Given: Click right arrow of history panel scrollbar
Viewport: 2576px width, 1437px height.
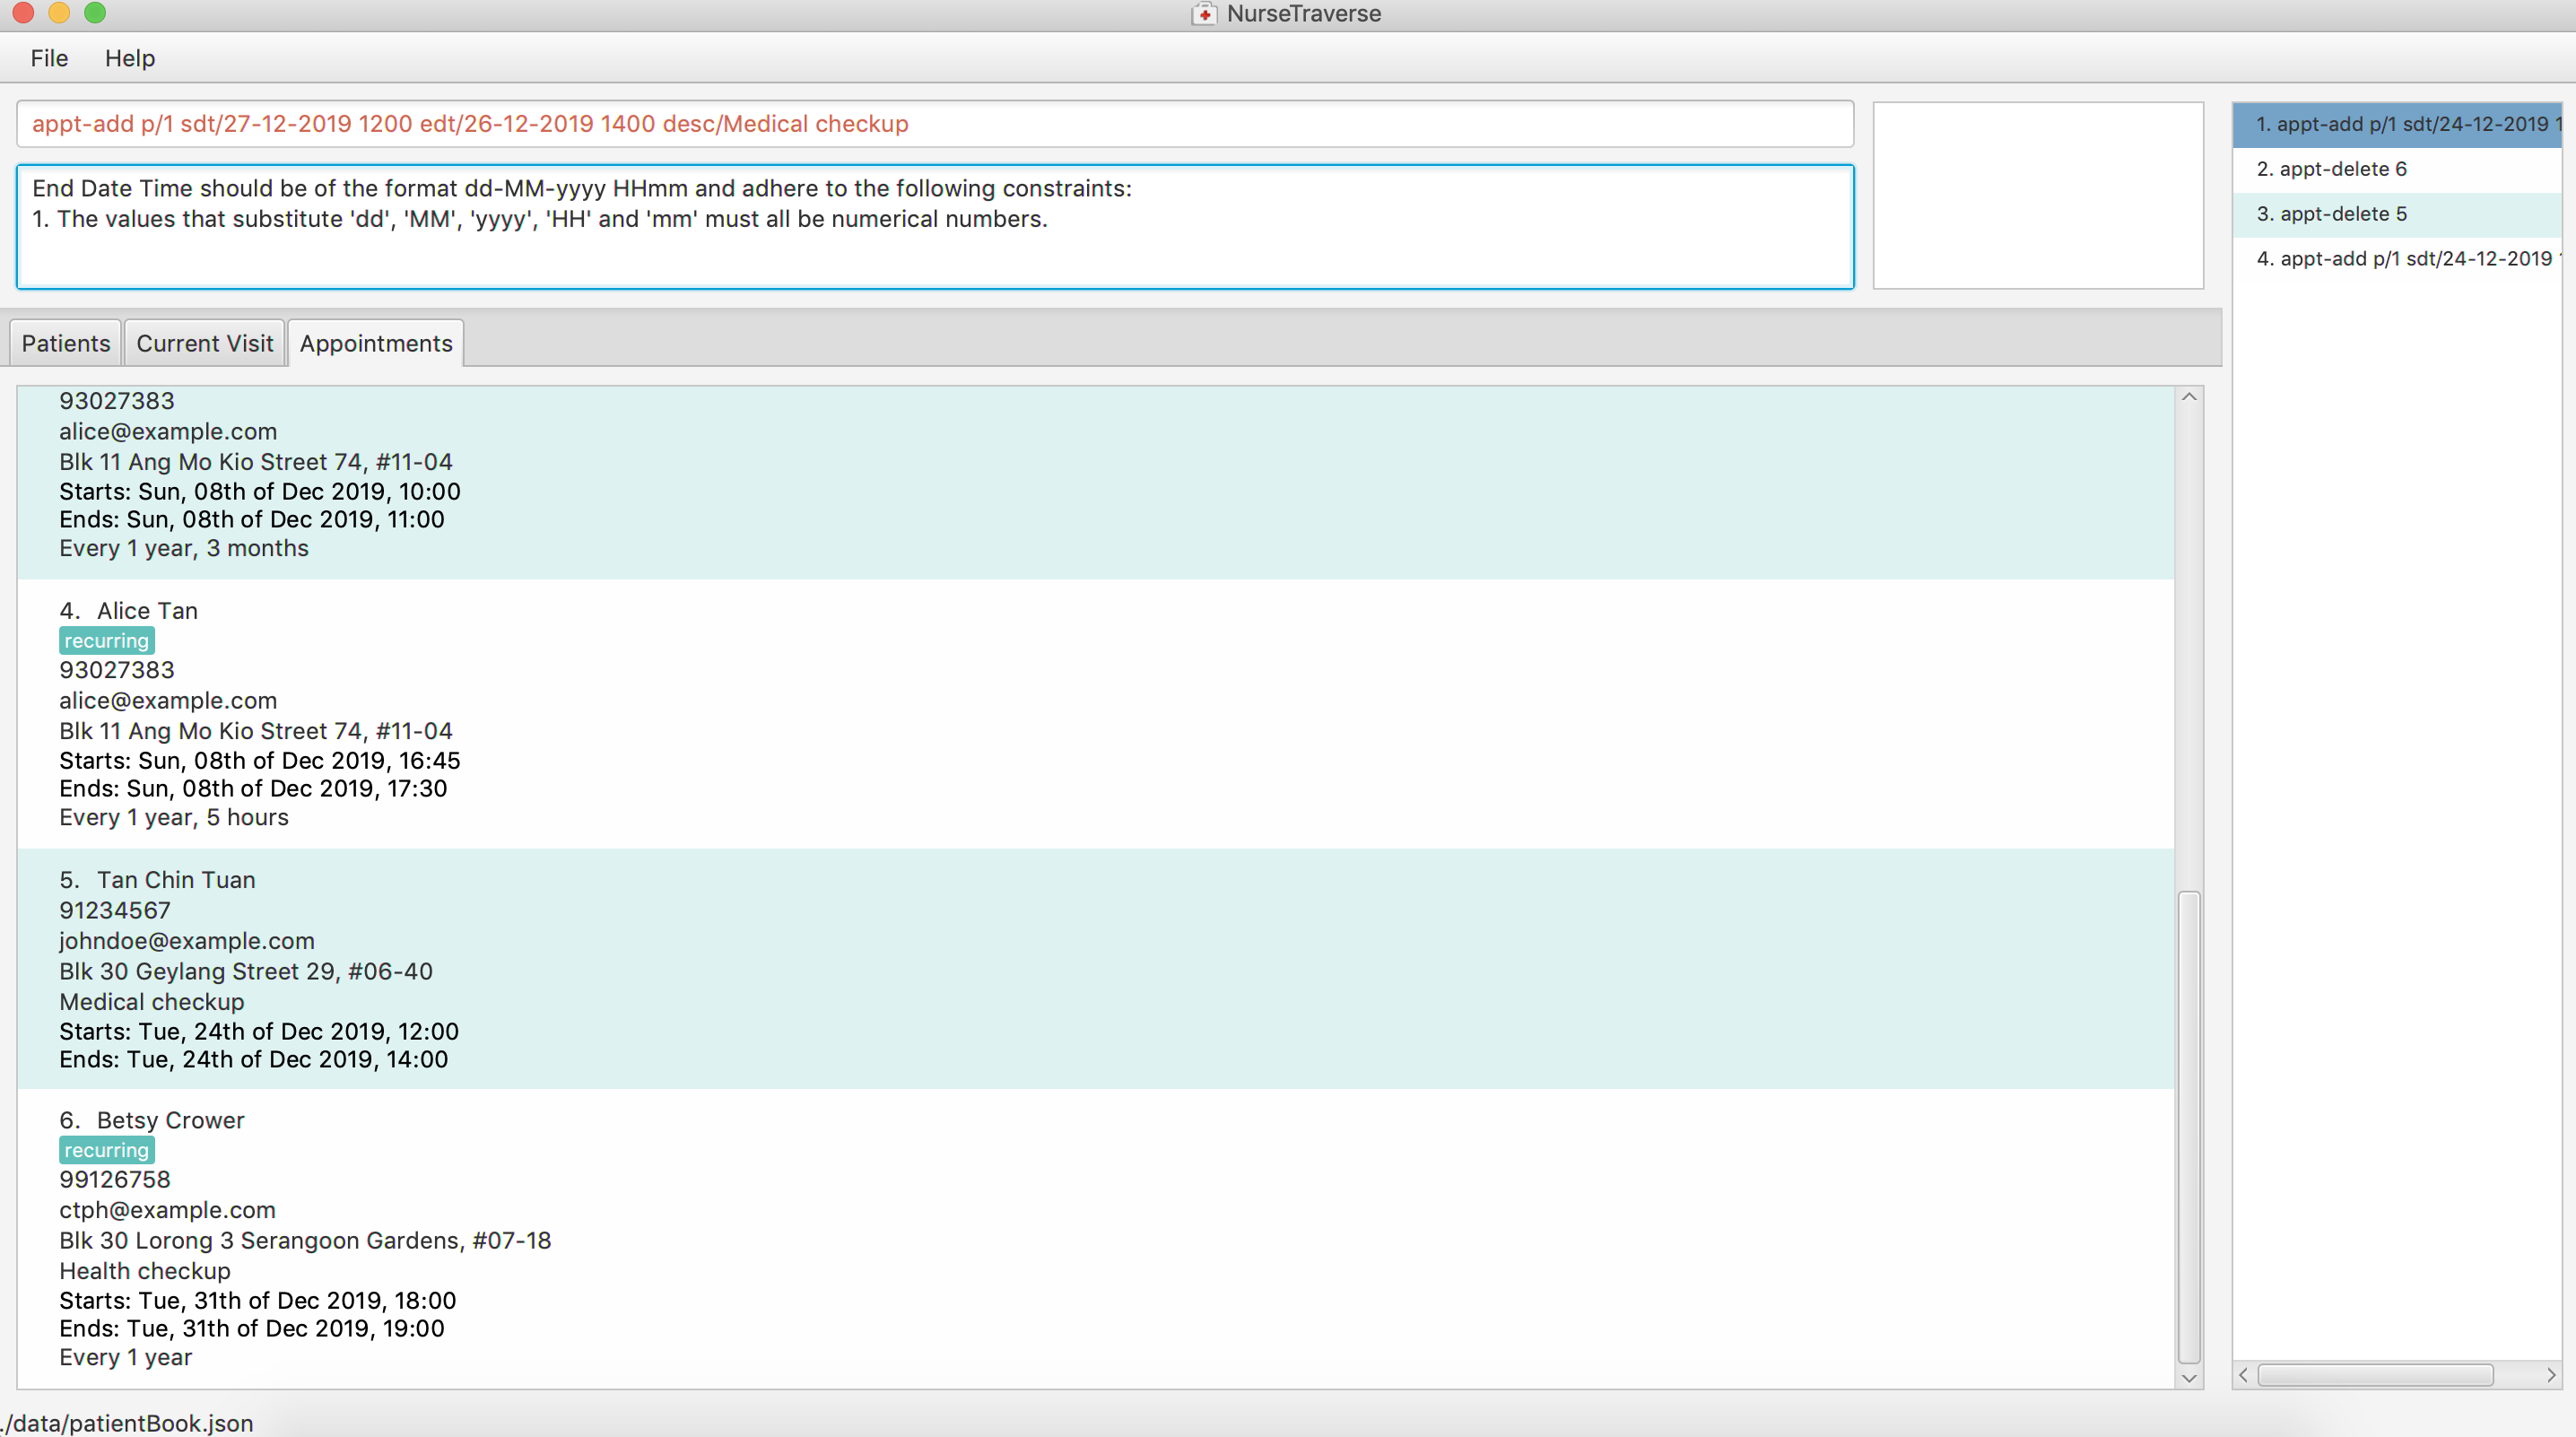Looking at the screenshot, I should coord(2551,1375).
